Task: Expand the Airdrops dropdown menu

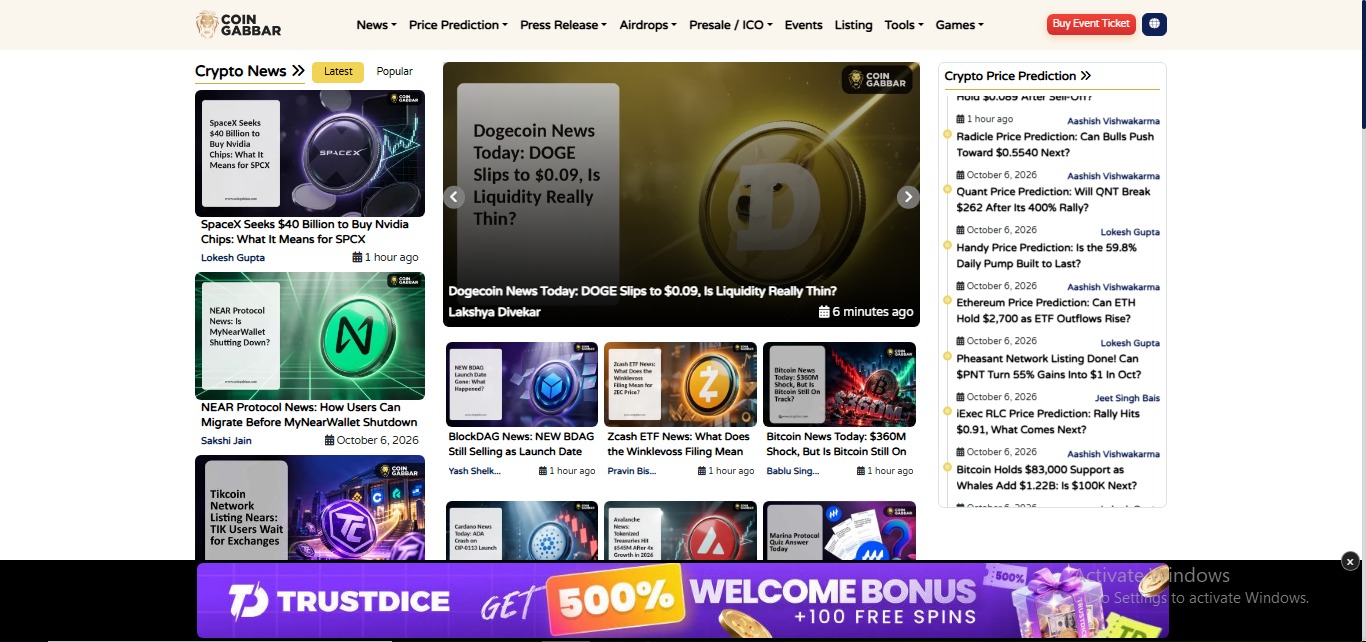Action: click(648, 25)
